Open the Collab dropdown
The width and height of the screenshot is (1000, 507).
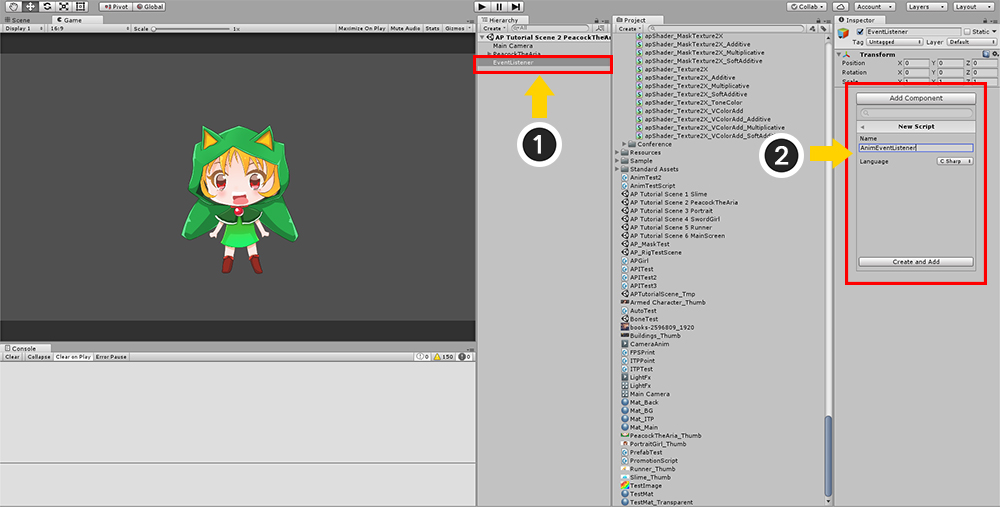tap(807, 6)
